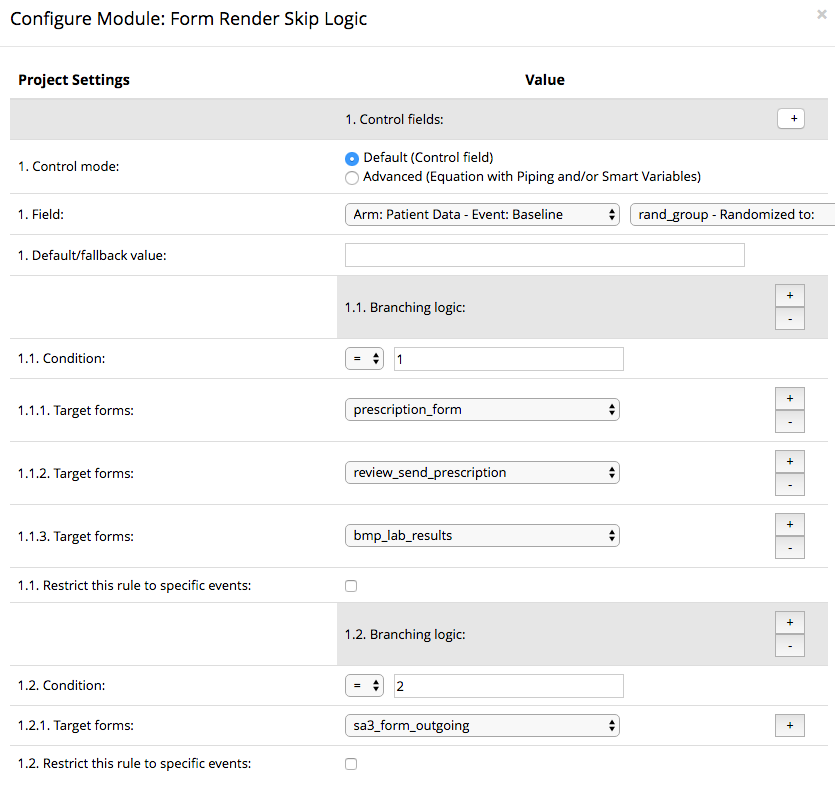Add target form after 1.1.2
This screenshot has width=835, height=789.
click(790, 462)
